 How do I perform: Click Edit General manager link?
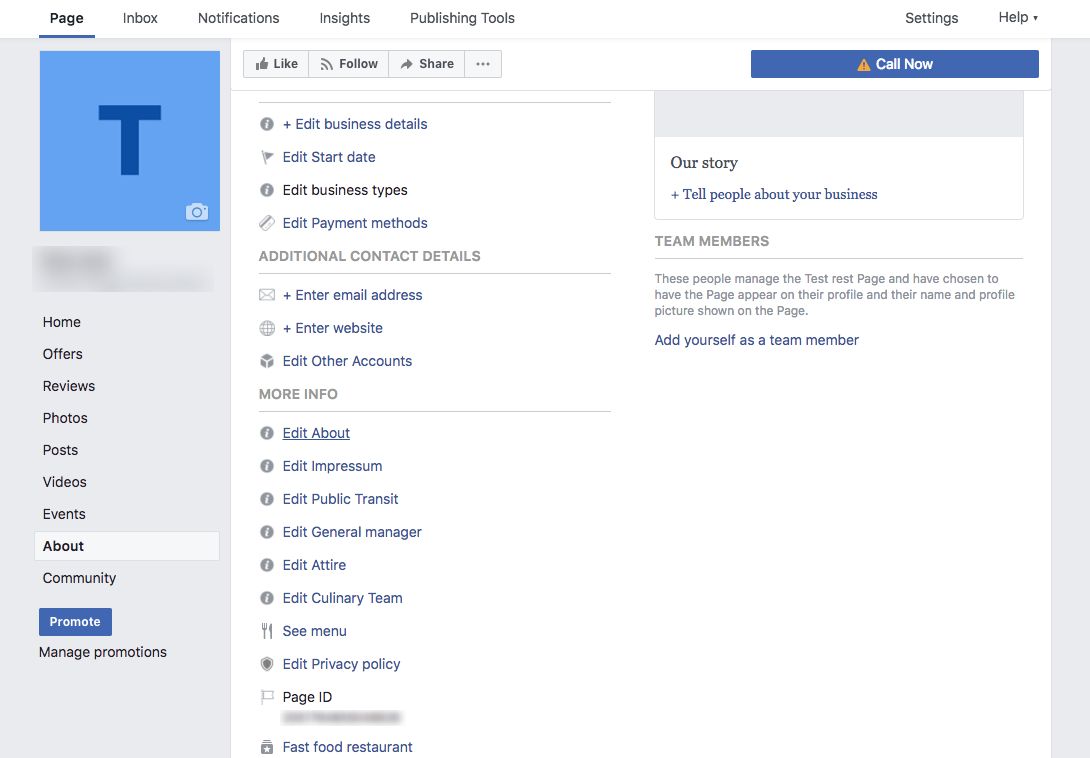pos(352,532)
